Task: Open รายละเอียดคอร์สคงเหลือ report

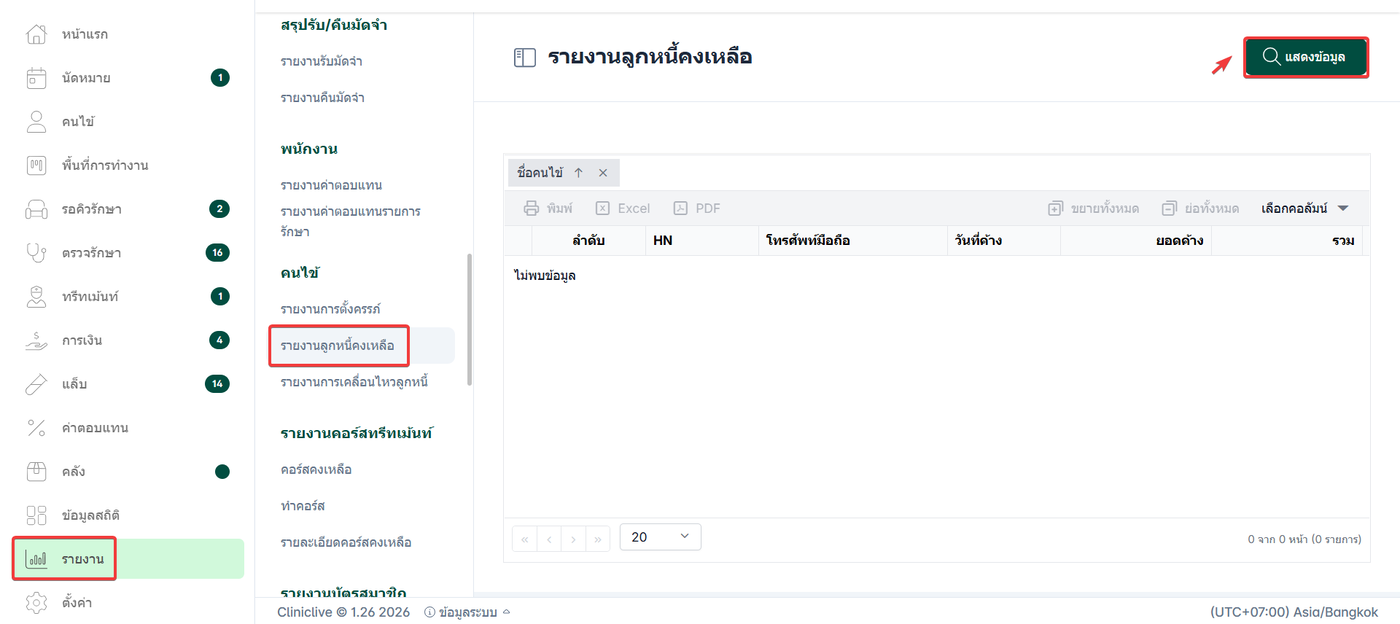Action: (346, 542)
